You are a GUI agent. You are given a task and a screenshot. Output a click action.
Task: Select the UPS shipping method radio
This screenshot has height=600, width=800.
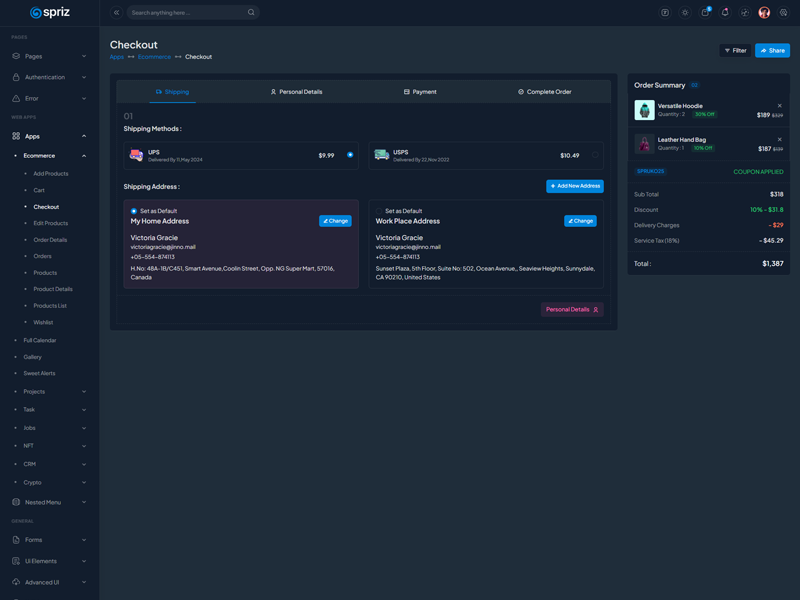coord(350,155)
